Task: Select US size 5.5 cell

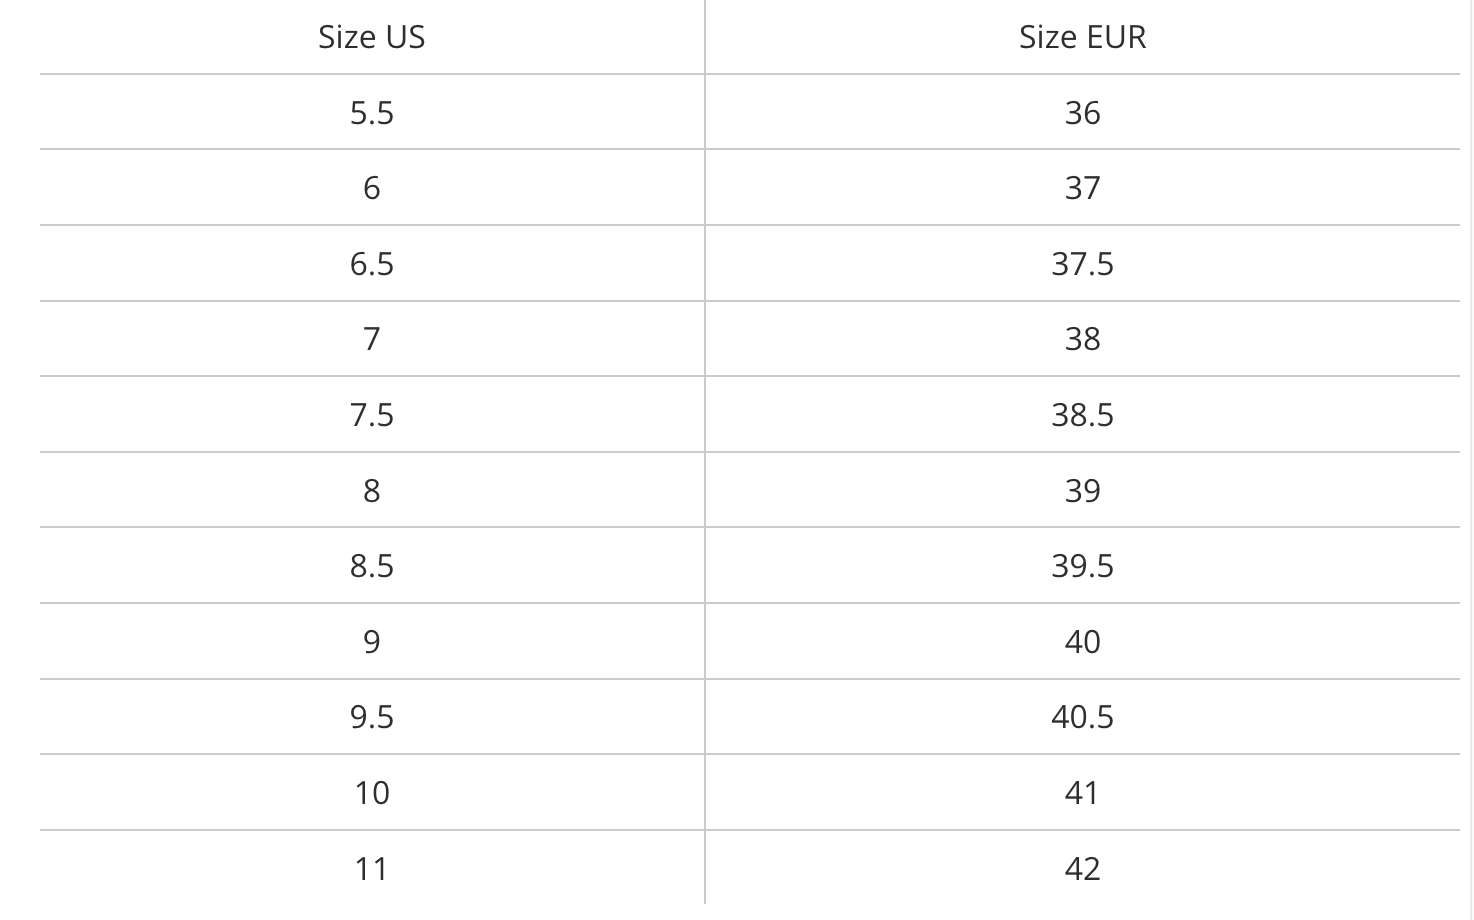Action: [371, 113]
